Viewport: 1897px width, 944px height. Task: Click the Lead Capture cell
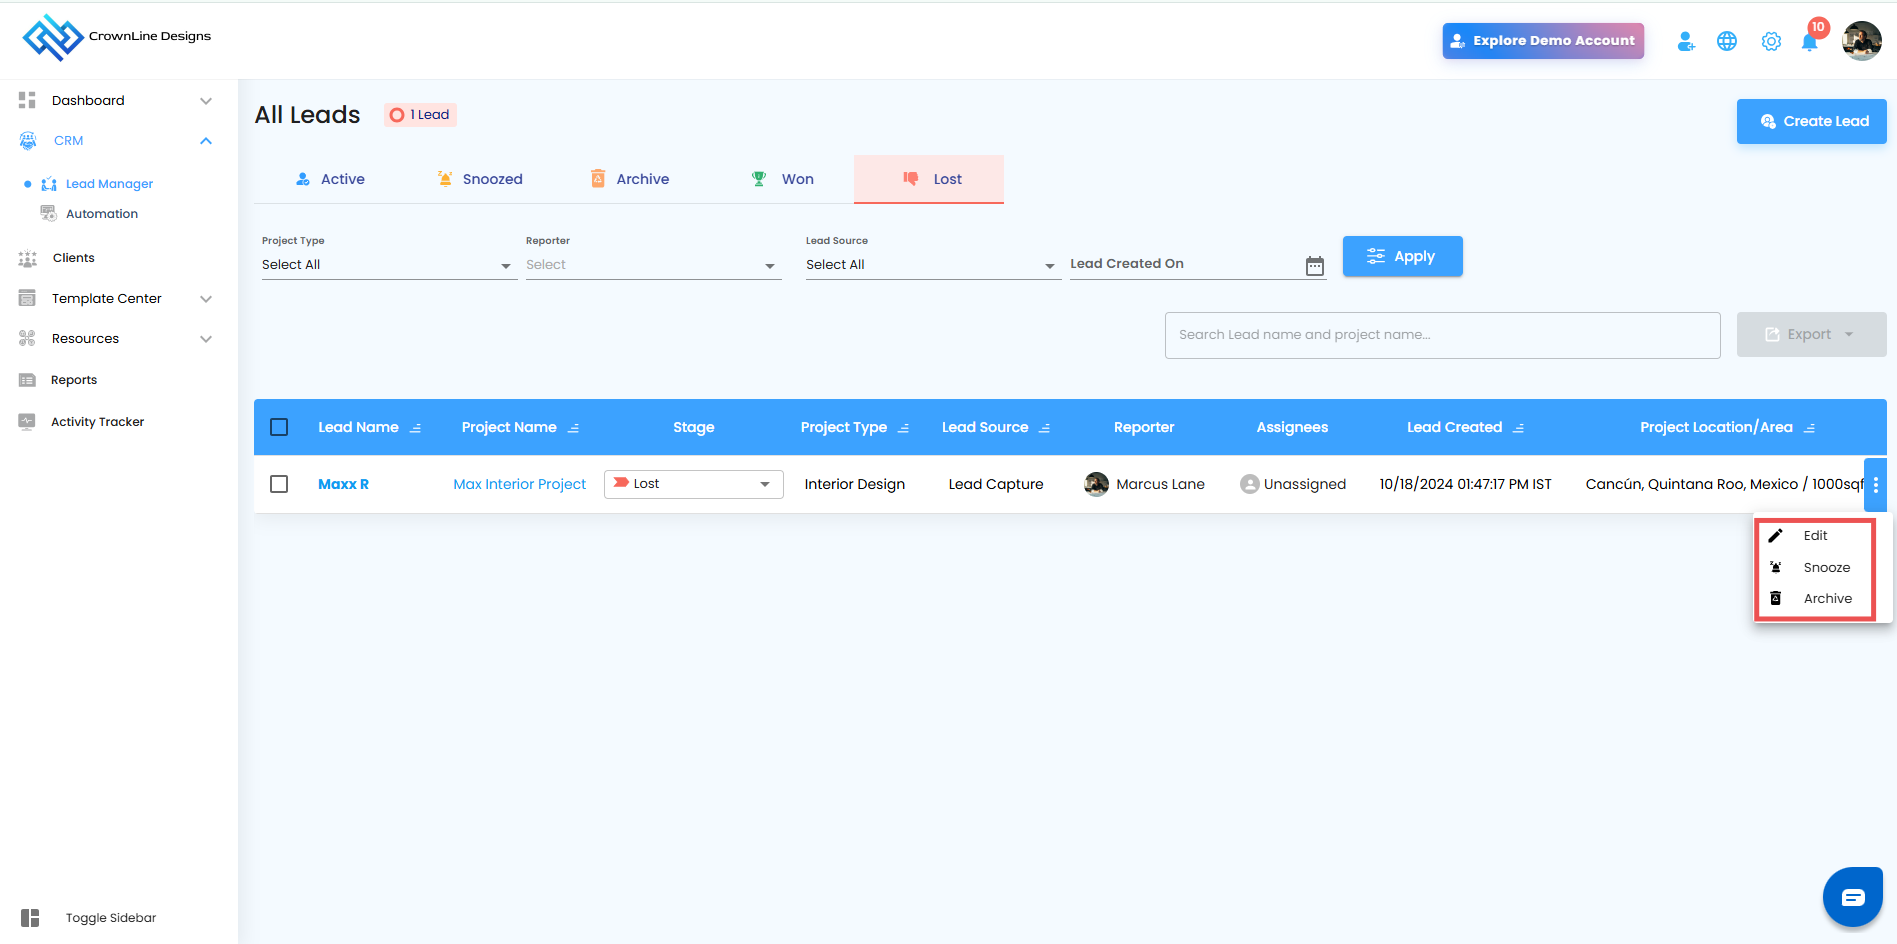click(996, 484)
